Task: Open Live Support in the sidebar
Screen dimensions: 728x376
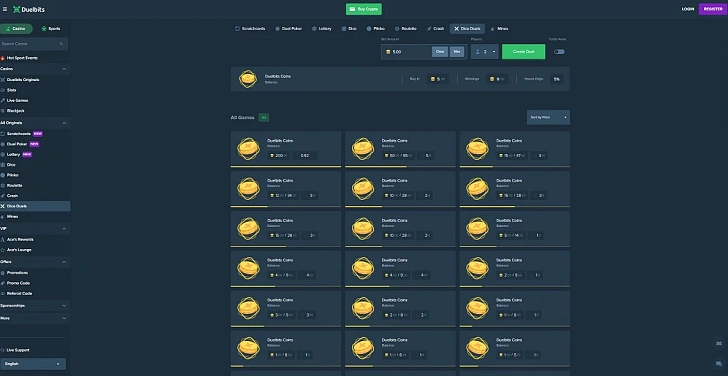Action: (15, 350)
